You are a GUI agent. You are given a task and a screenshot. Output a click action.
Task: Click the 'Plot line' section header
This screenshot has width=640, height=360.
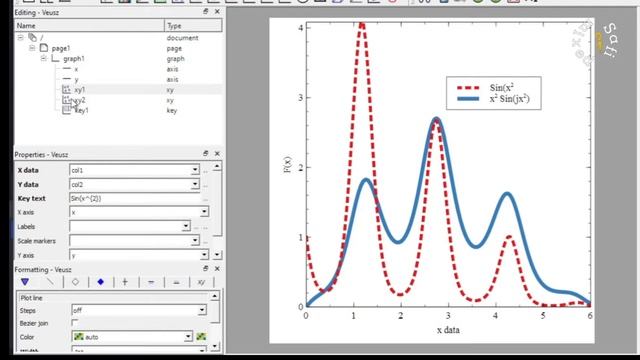tap(114, 298)
